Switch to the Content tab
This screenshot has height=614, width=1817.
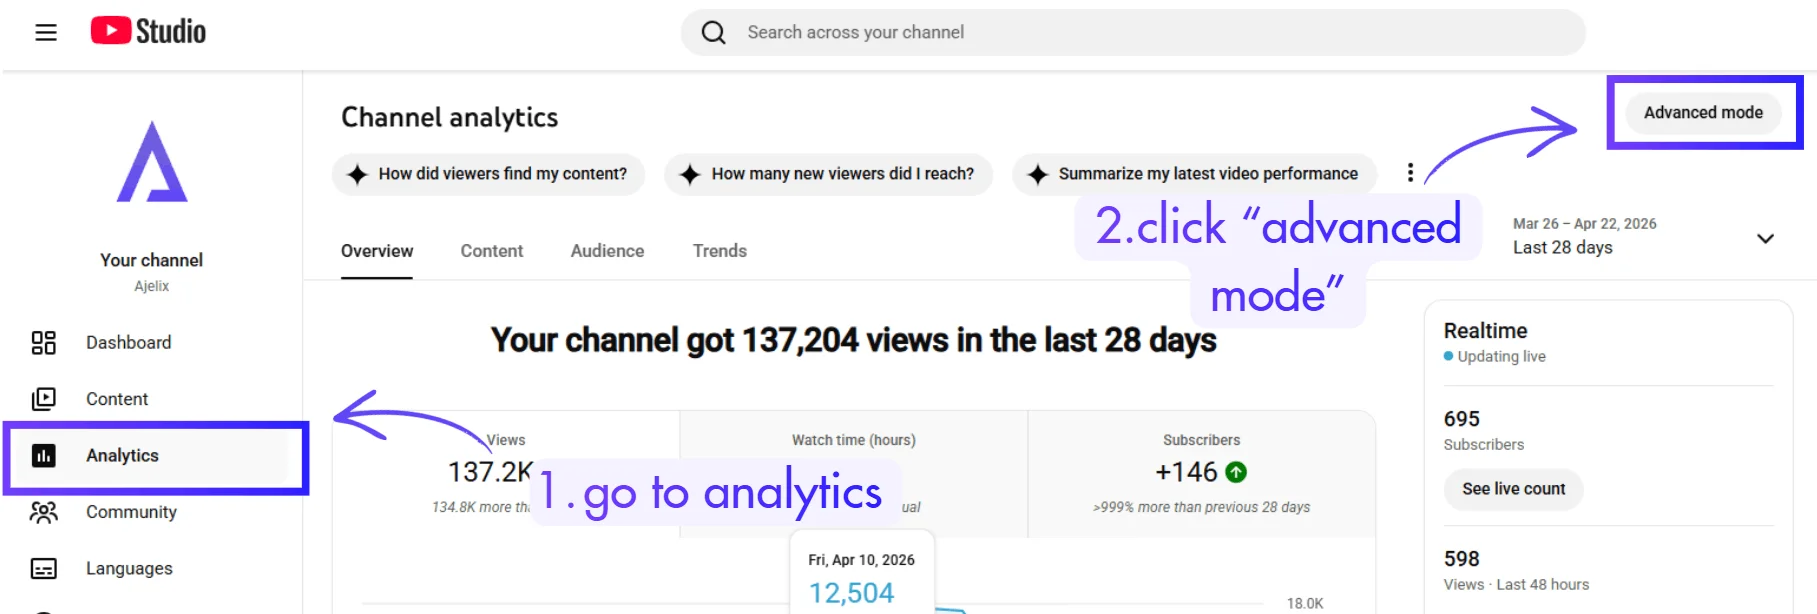pyautogui.click(x=491, y=251)
